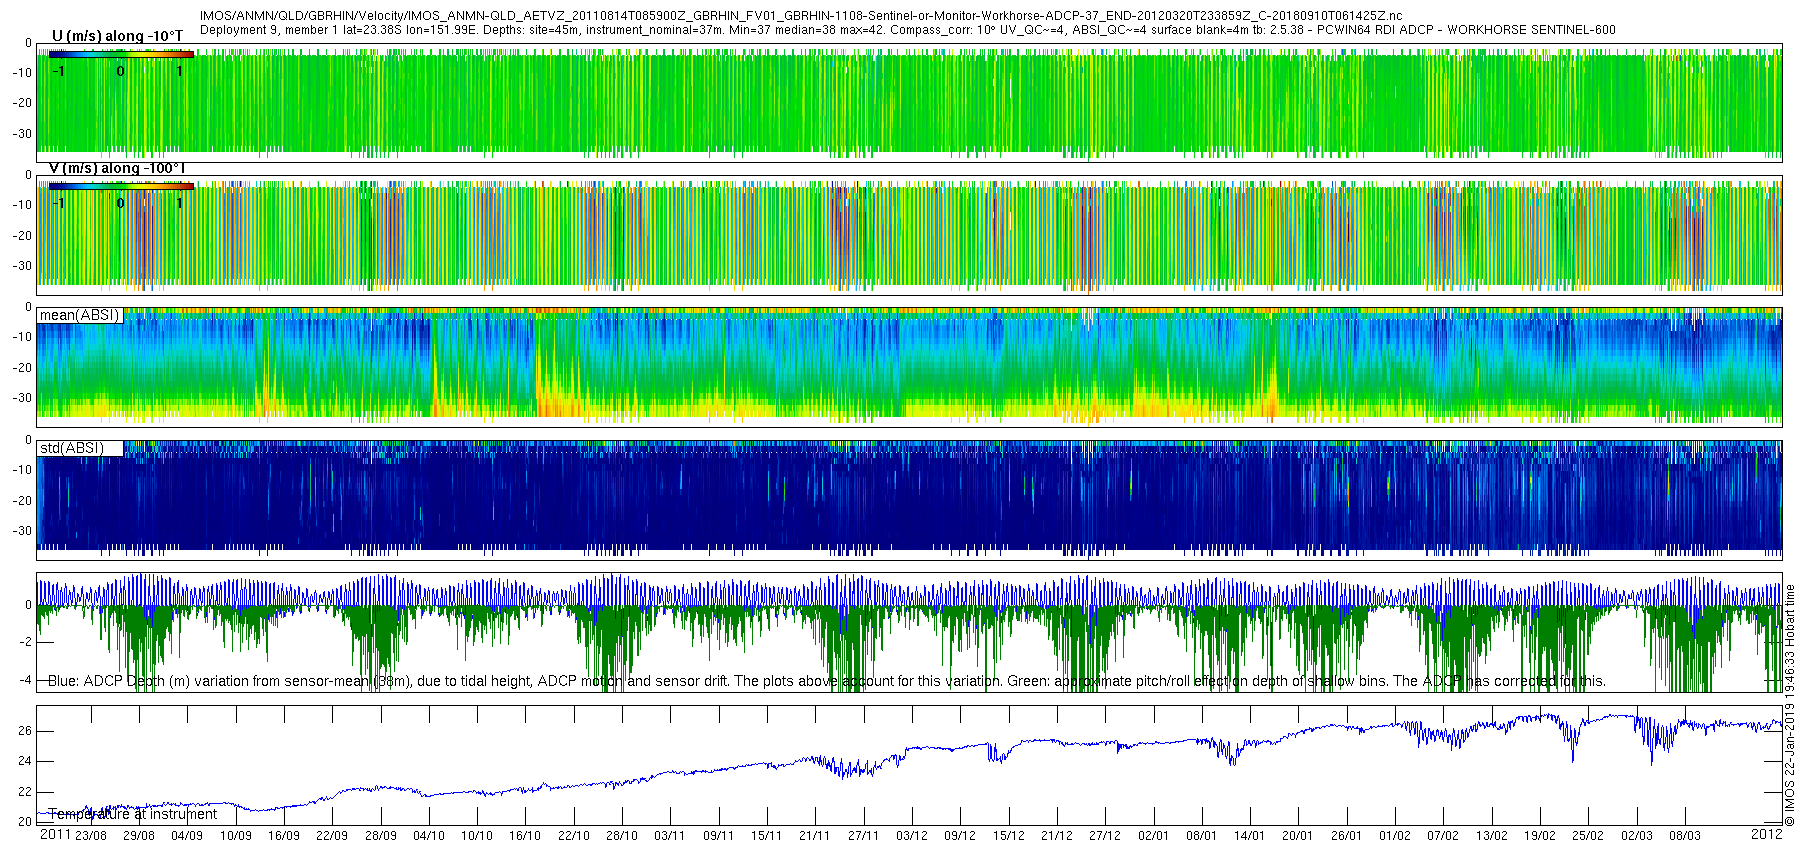The width and height of the screenshot is (1800, 850).
Task: Click the 2012 year label on the time axis
Action: click(1766, 834)
